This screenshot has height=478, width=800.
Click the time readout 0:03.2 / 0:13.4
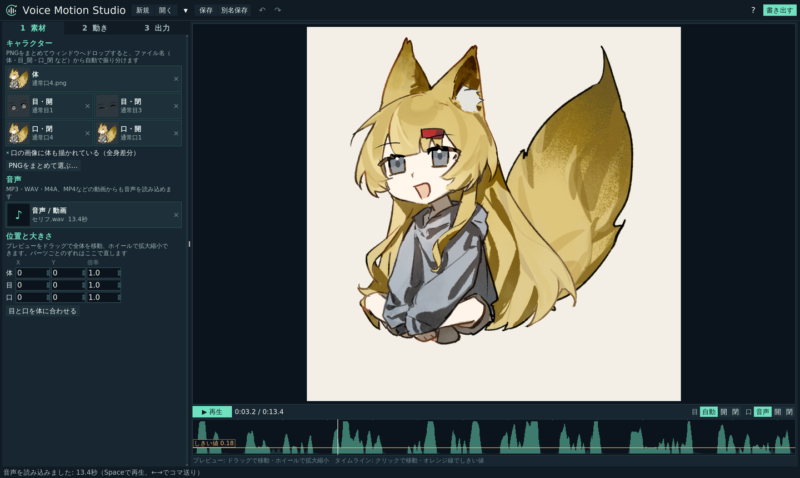[259, 412]
